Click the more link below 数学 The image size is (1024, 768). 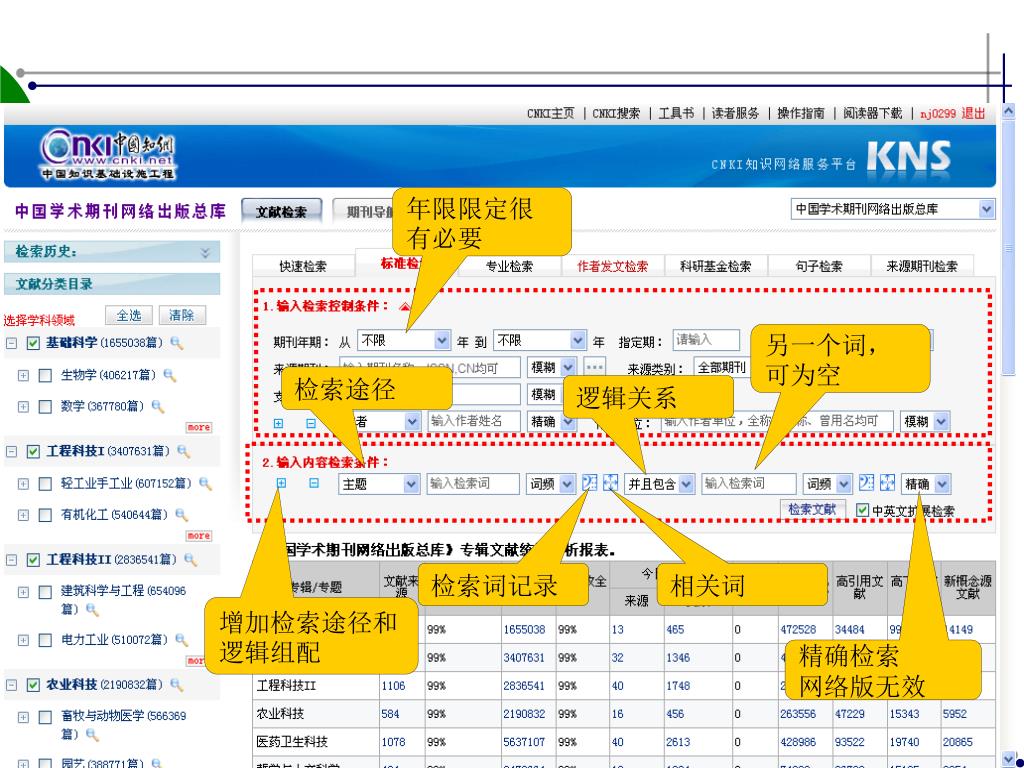coord(198,427)
